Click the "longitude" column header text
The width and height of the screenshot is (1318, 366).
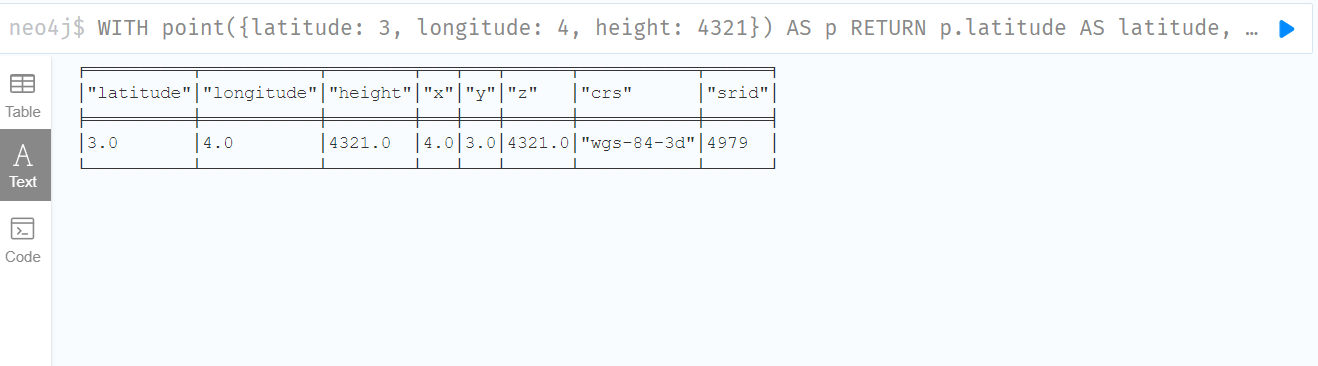point(260,93)
